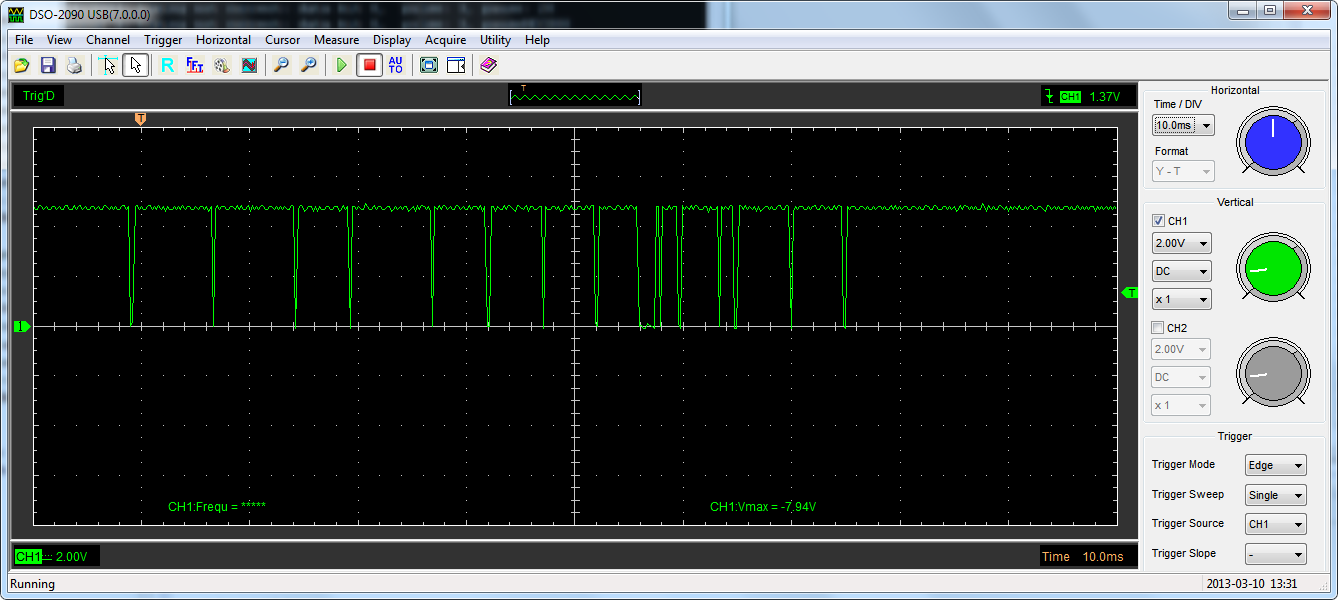Open the Cursor menu
This screenshot has width=1338, height=600.
282,40
